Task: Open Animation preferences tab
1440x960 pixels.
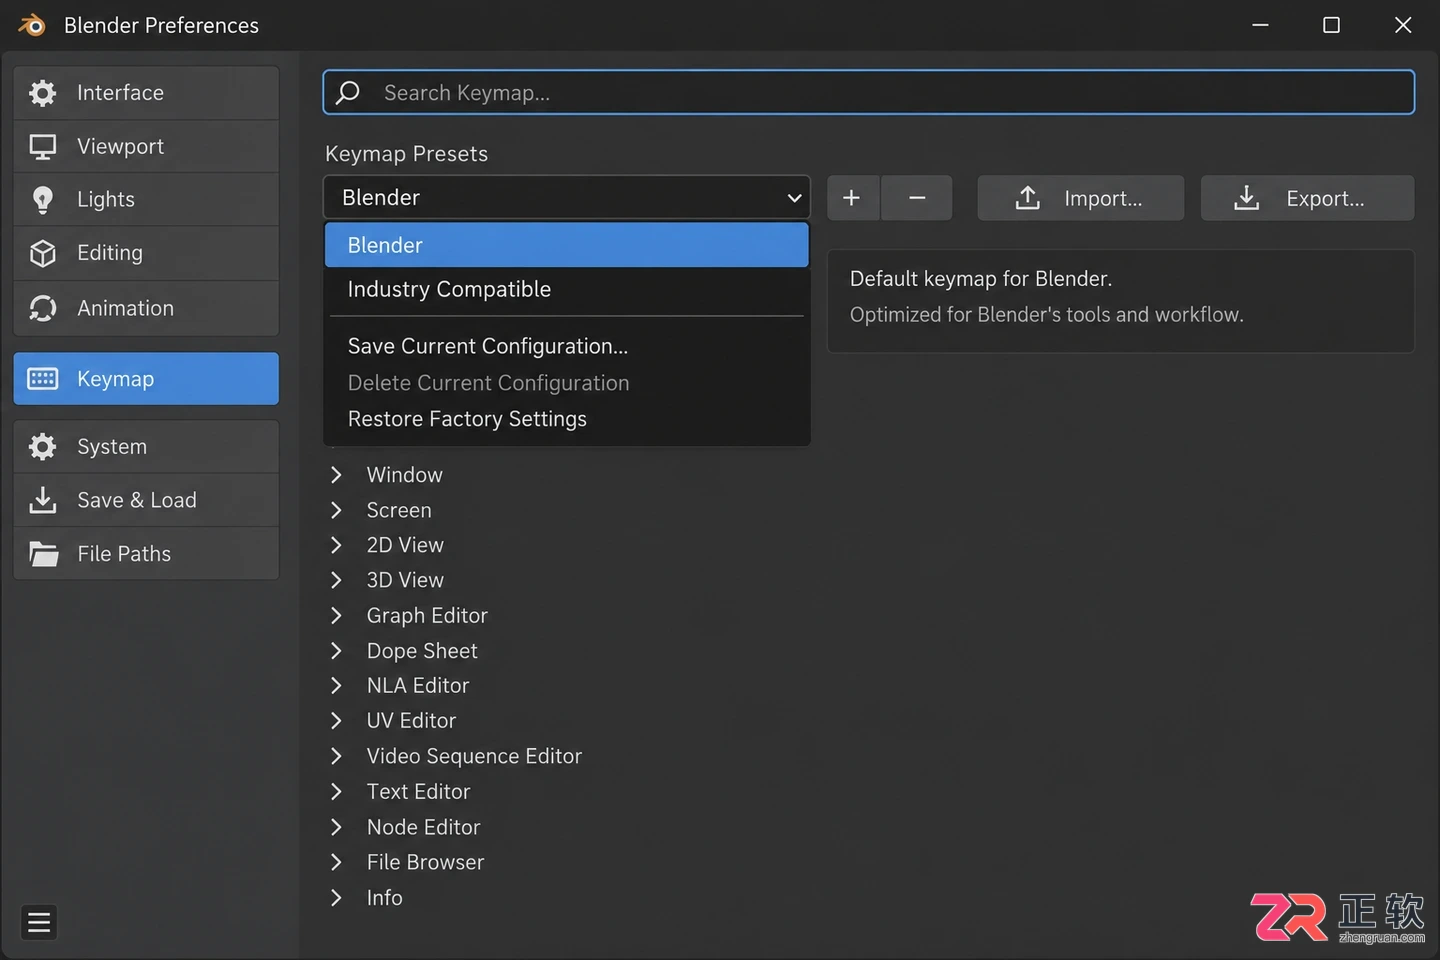Action: pyautogui.click(x=146, y=308)
